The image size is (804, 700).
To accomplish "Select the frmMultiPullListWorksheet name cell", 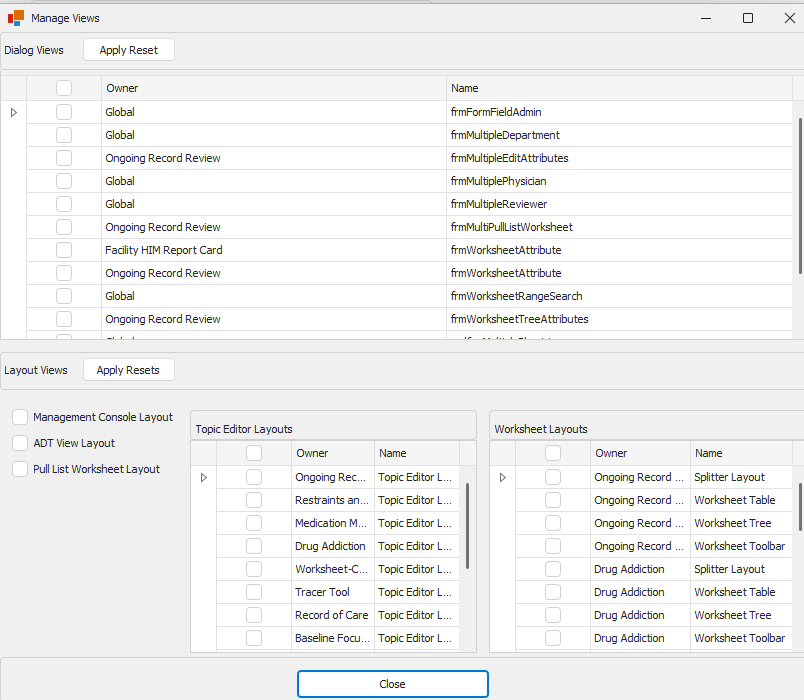I will [619, 227].
